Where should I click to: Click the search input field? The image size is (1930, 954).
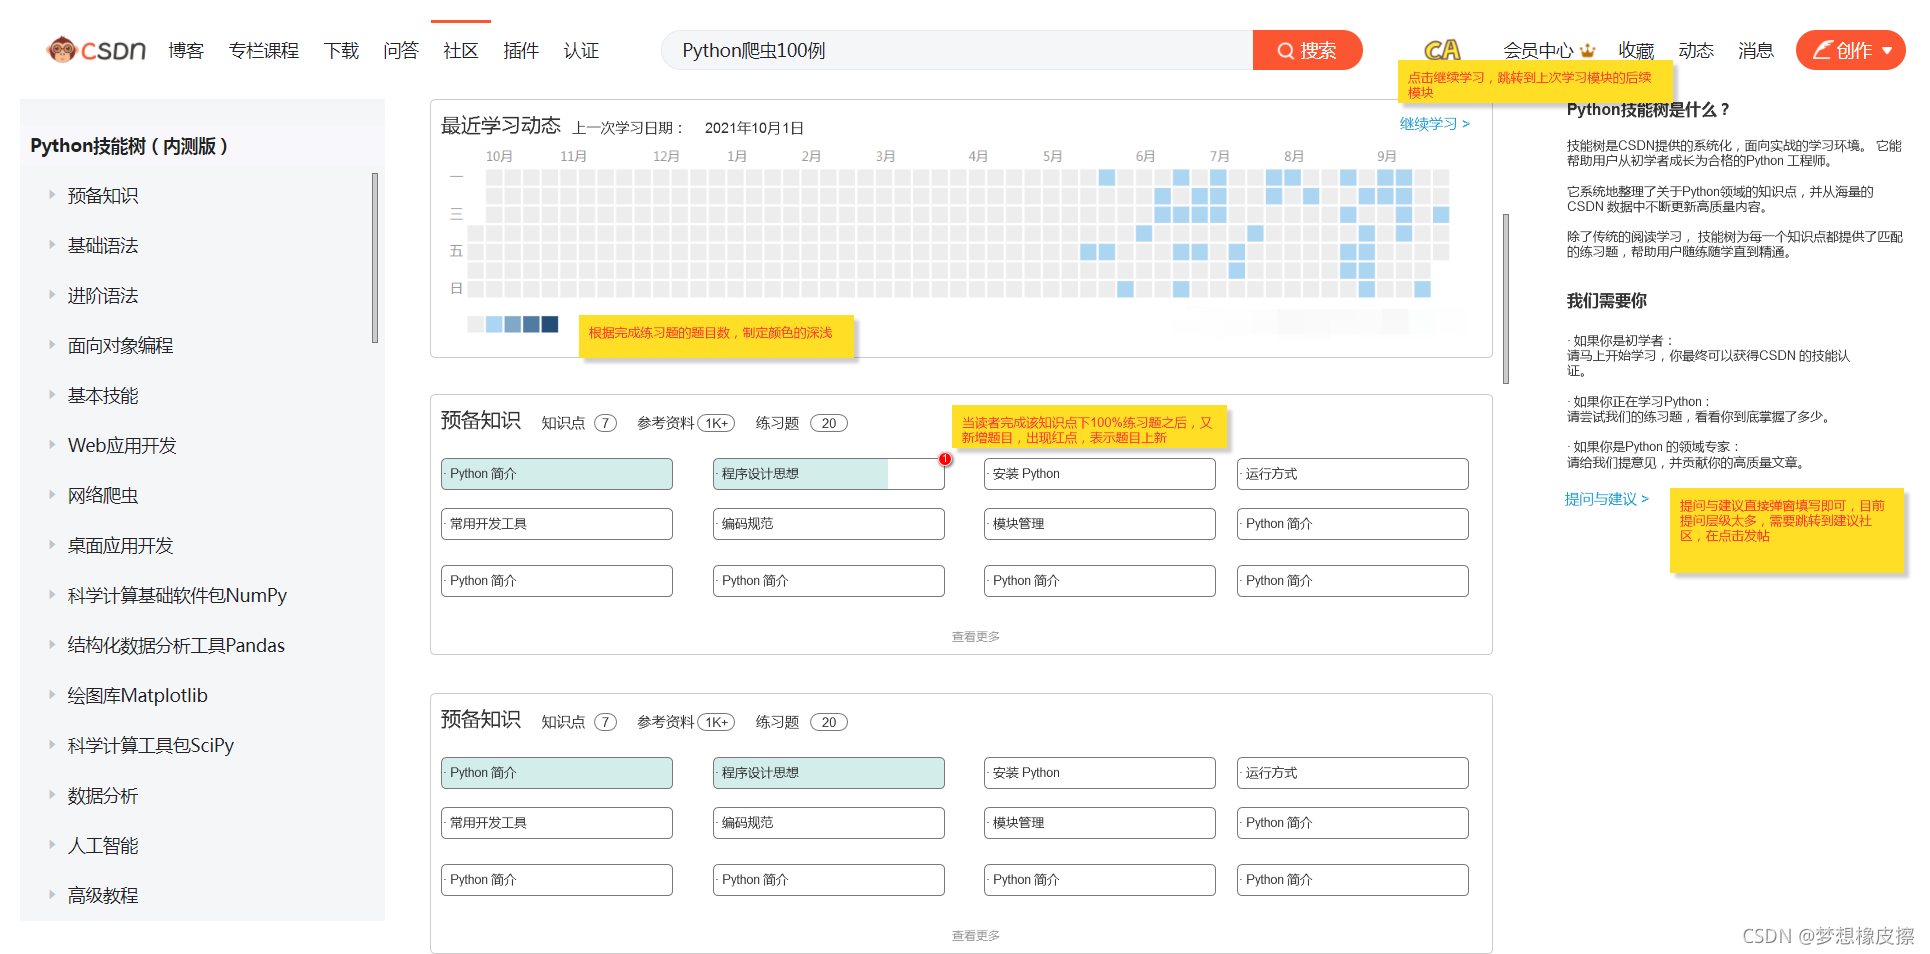coord(957,50)
